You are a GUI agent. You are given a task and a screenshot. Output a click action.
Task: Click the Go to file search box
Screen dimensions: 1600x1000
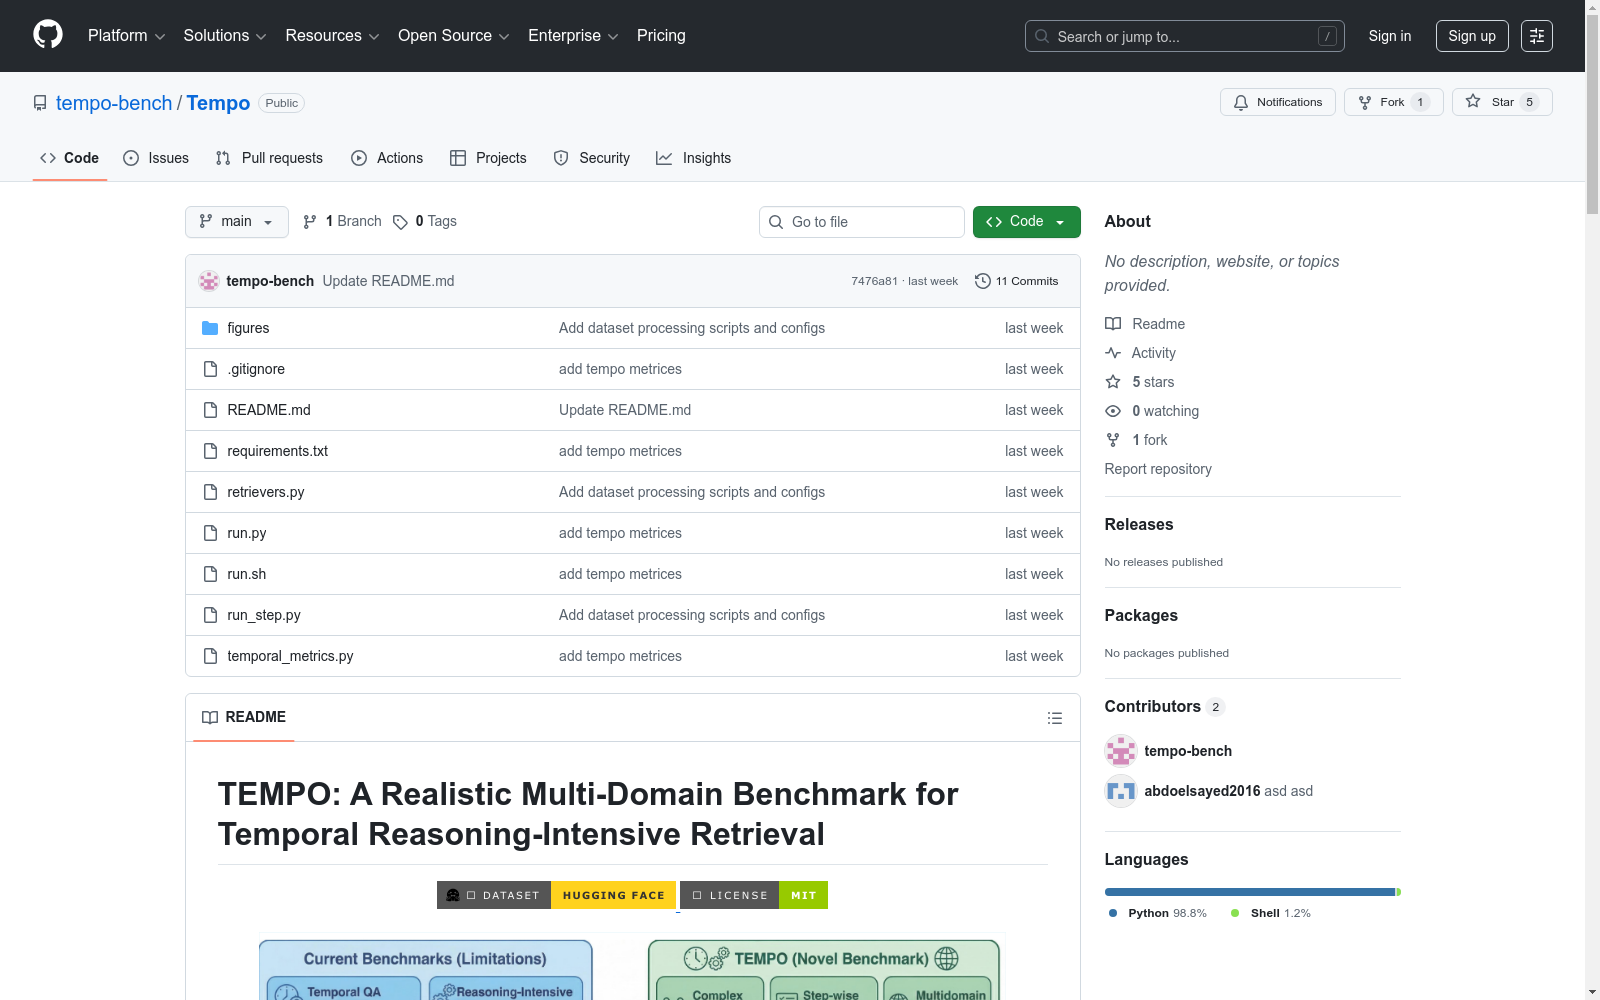[862, 222]
